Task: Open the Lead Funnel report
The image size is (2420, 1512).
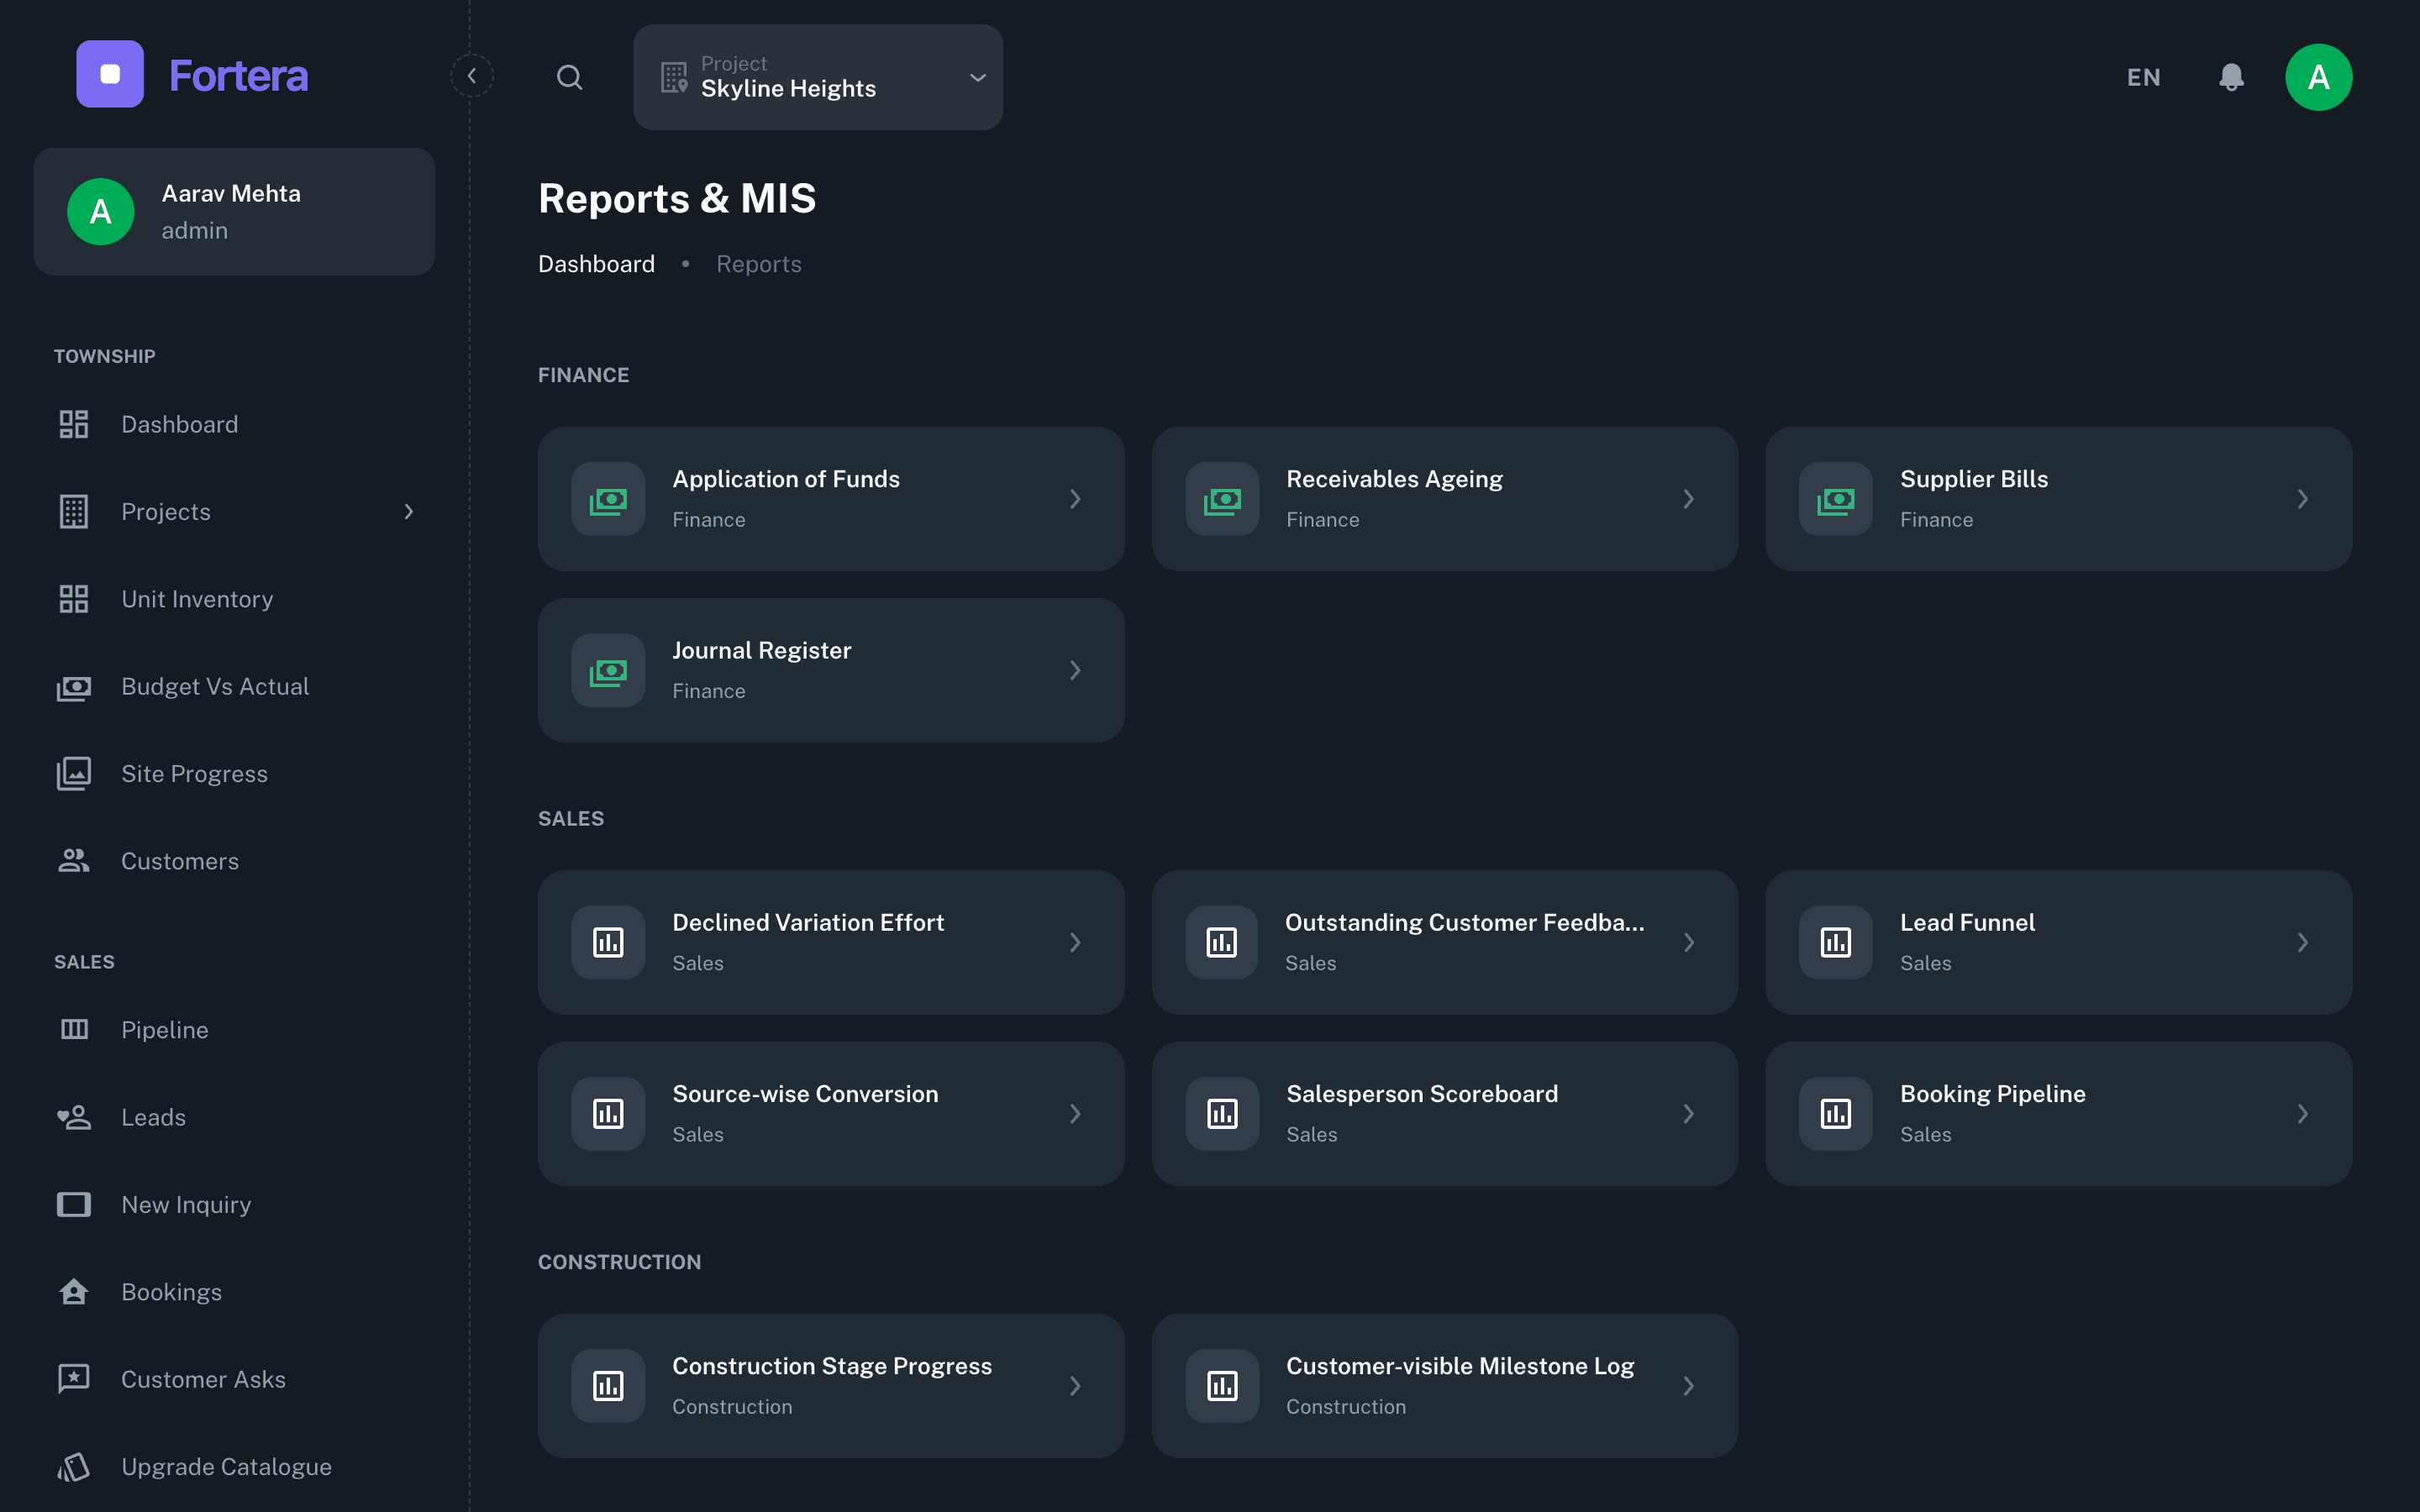Action: pos(2059,942)
